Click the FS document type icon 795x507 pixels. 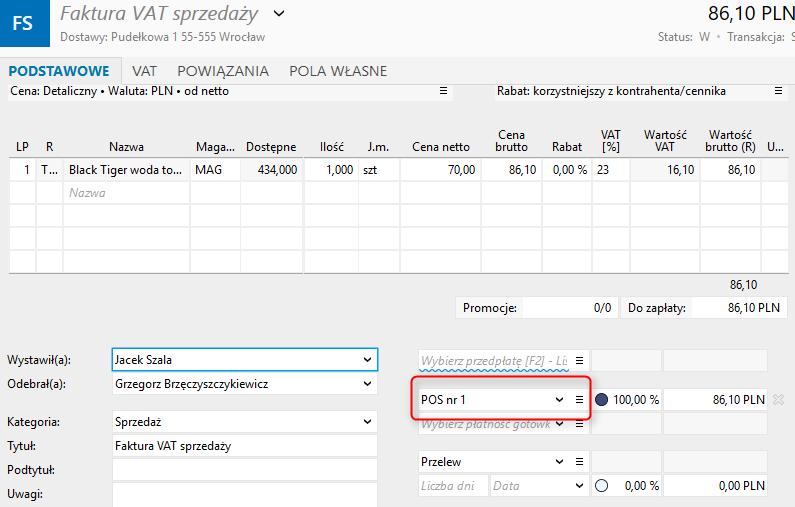point(24,23)
